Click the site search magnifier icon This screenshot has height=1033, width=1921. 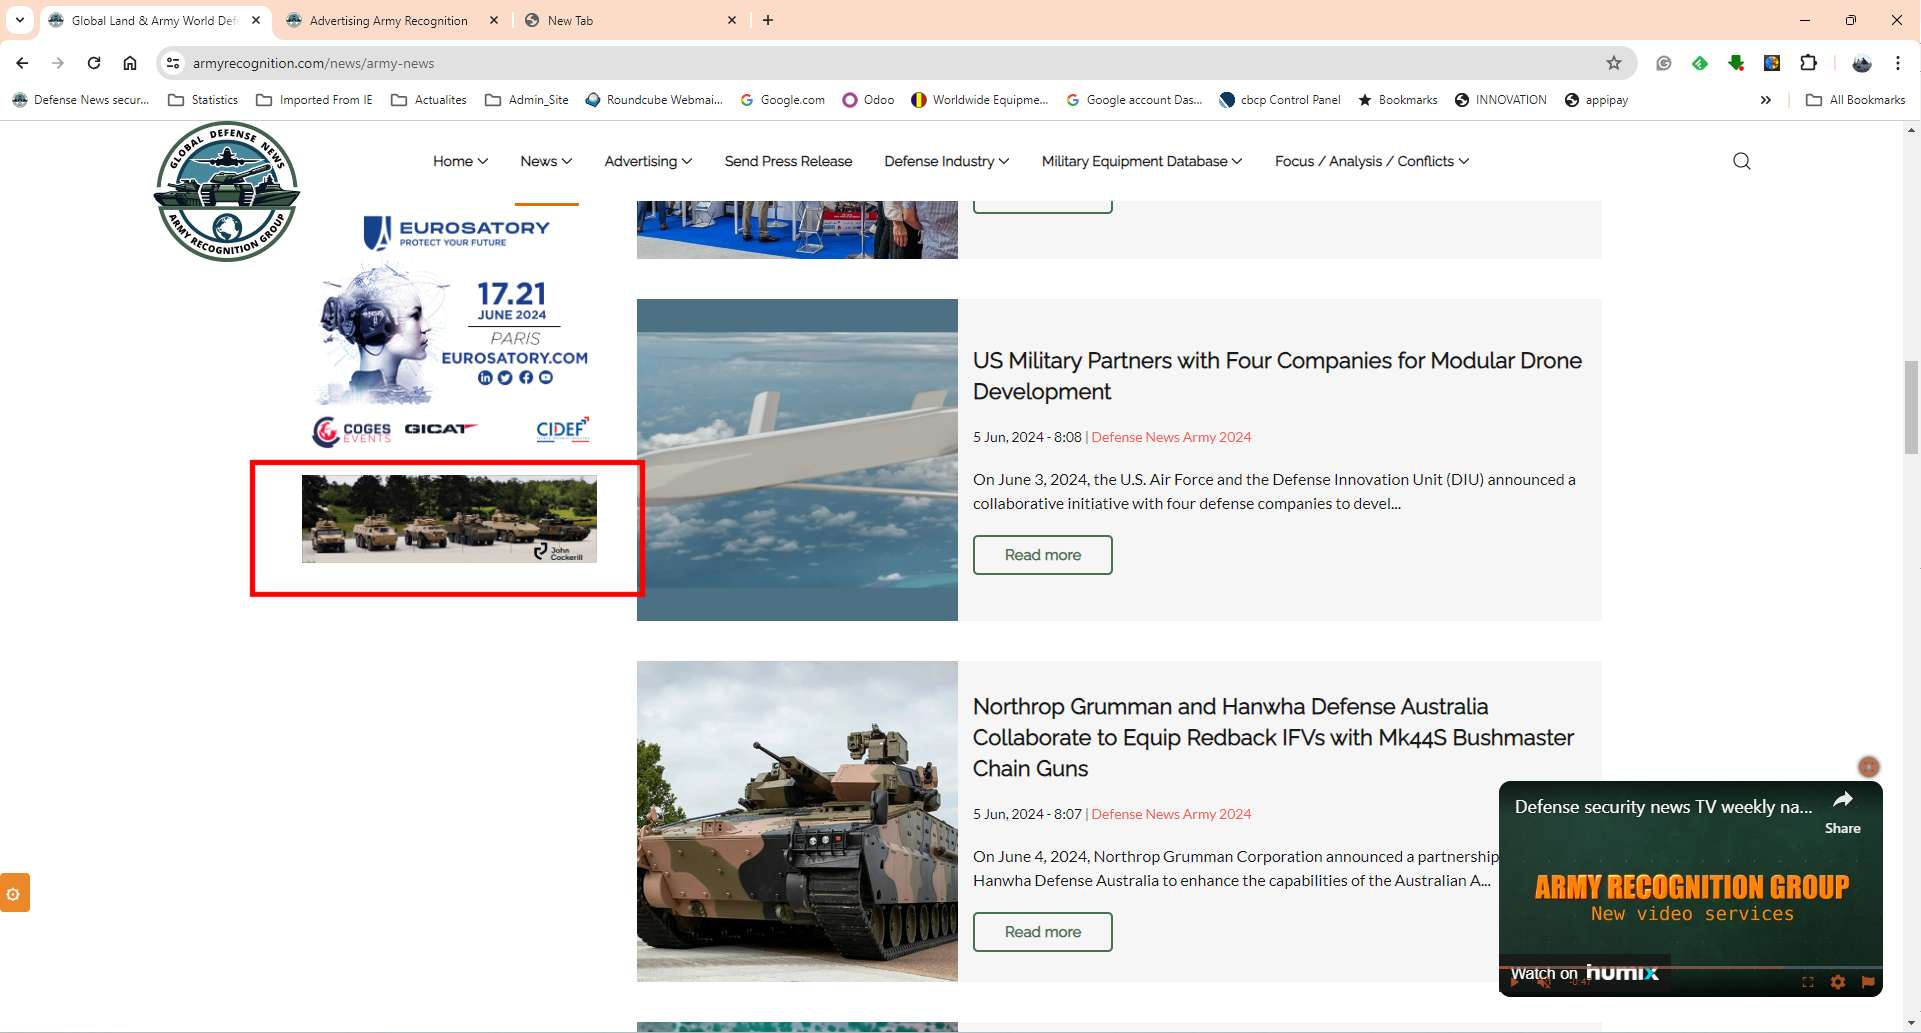(1741, 161)
